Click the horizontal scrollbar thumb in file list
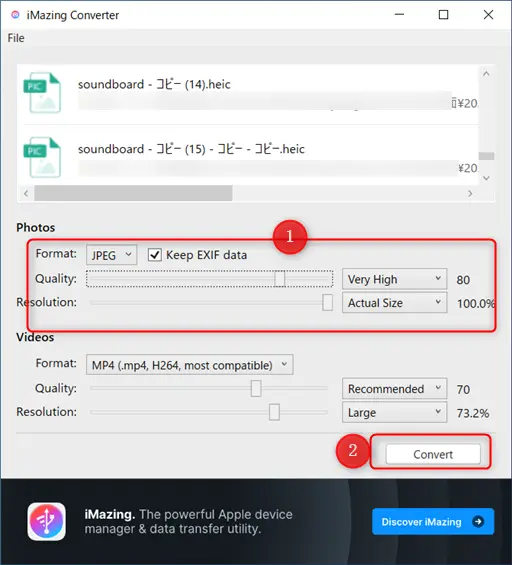 pyautogui.click(x=133, y=193)
